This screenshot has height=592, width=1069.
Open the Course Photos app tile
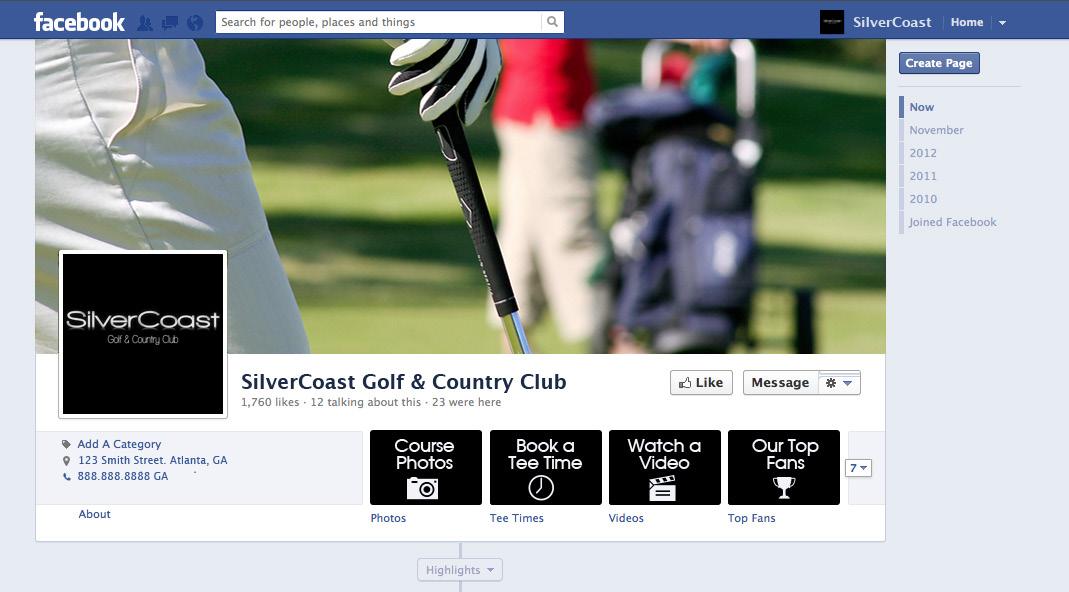[x=425, y=467]
